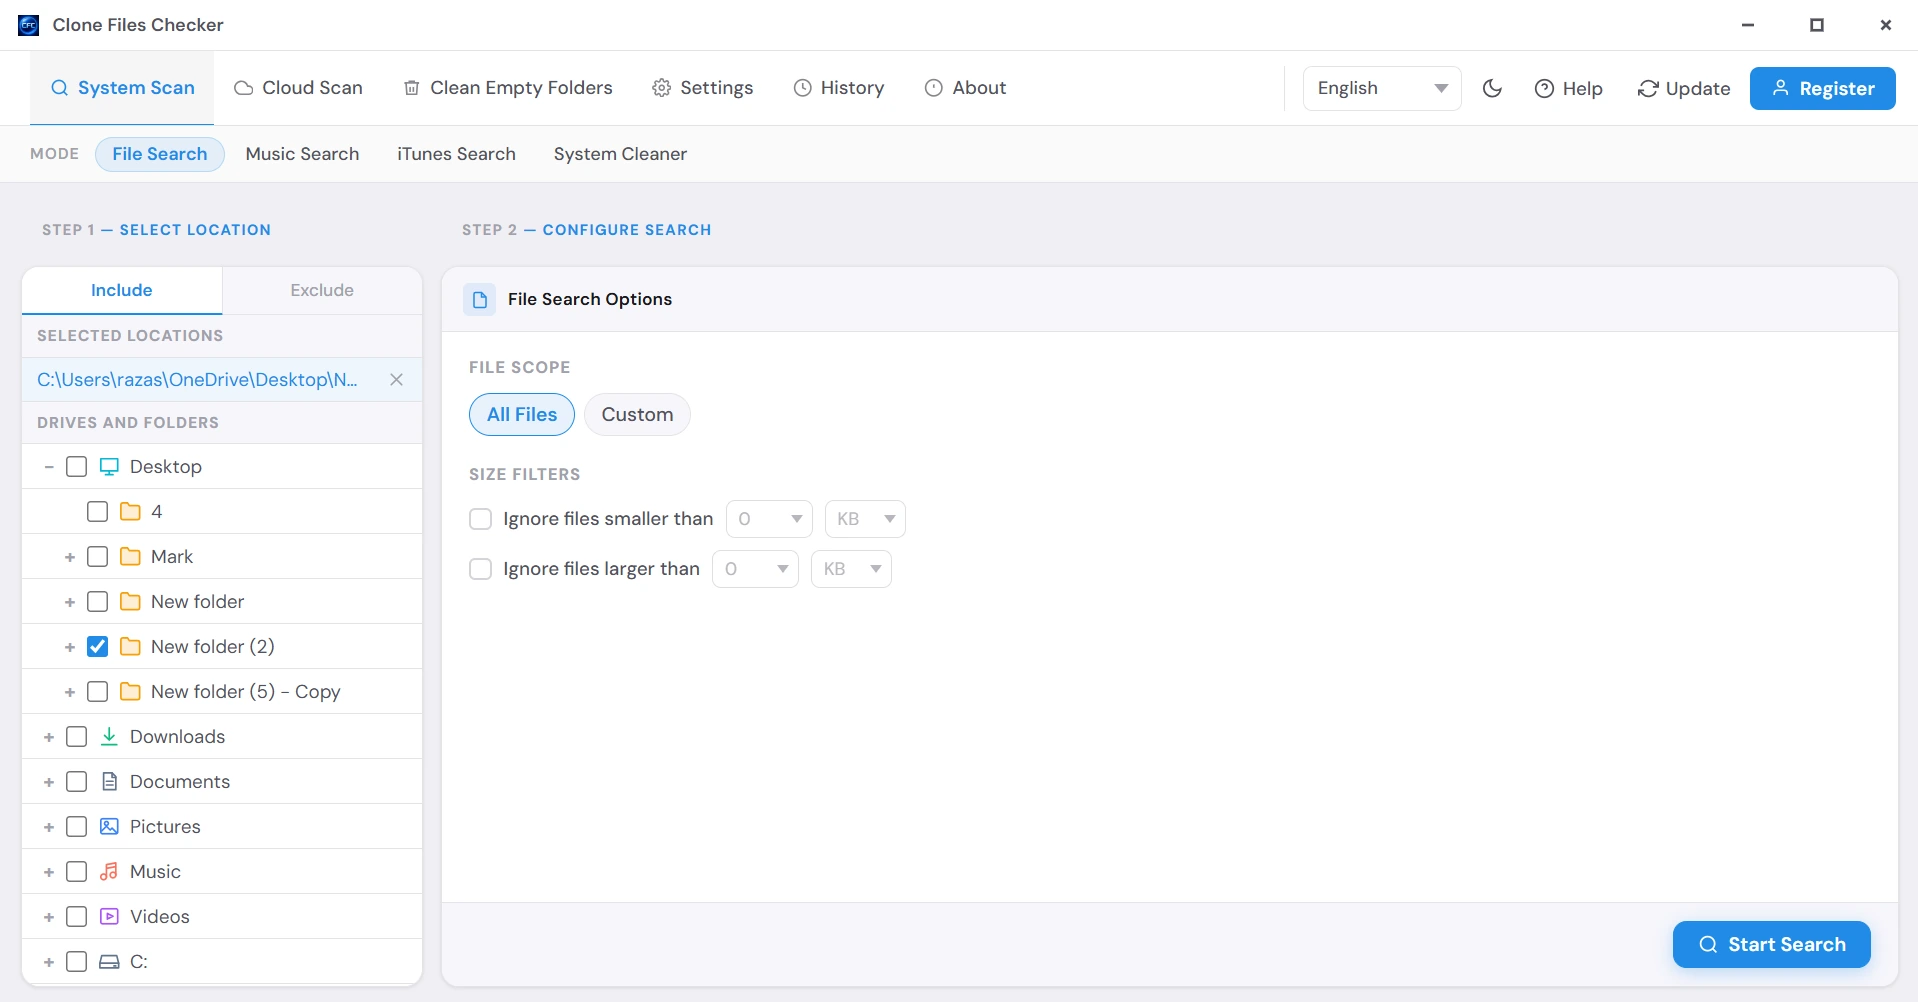Expand the New folder (2) node
Image resolution: width=1918 pixels, height=1002 pixels.
click(69, 646)
